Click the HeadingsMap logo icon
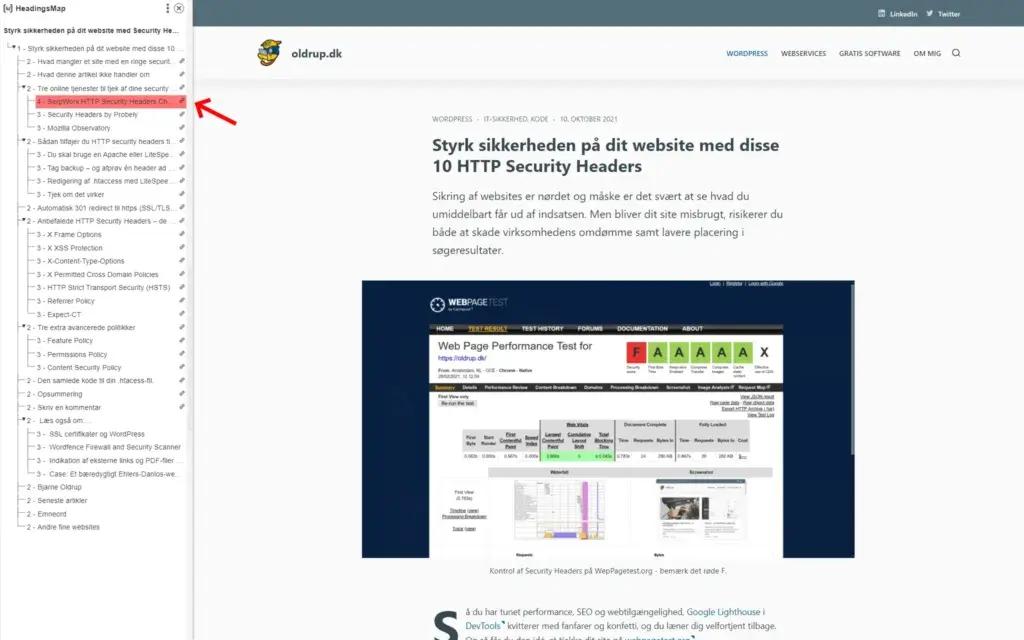 click(x=8, y=8)
